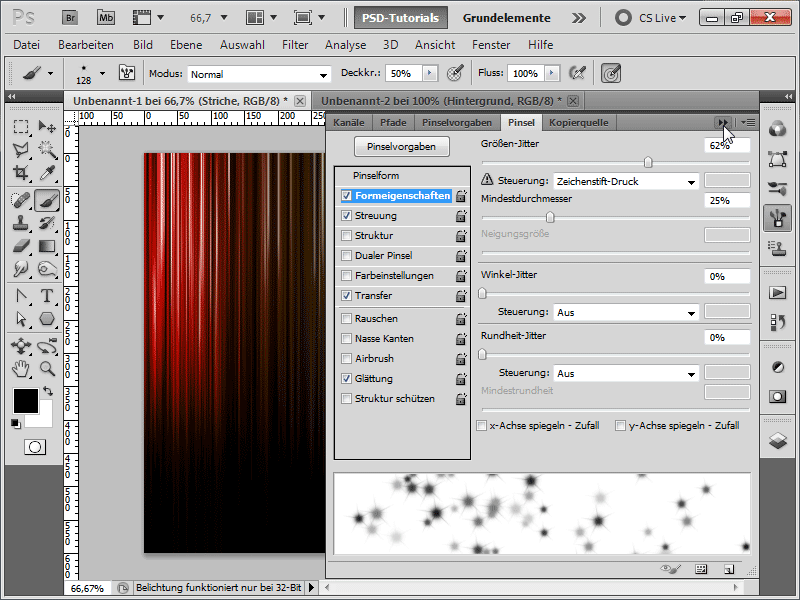Image resolution: width=800 pixels, height=600 pixels.
Task: Open the layers panel icon in right dock
Action: coord(778,441)
